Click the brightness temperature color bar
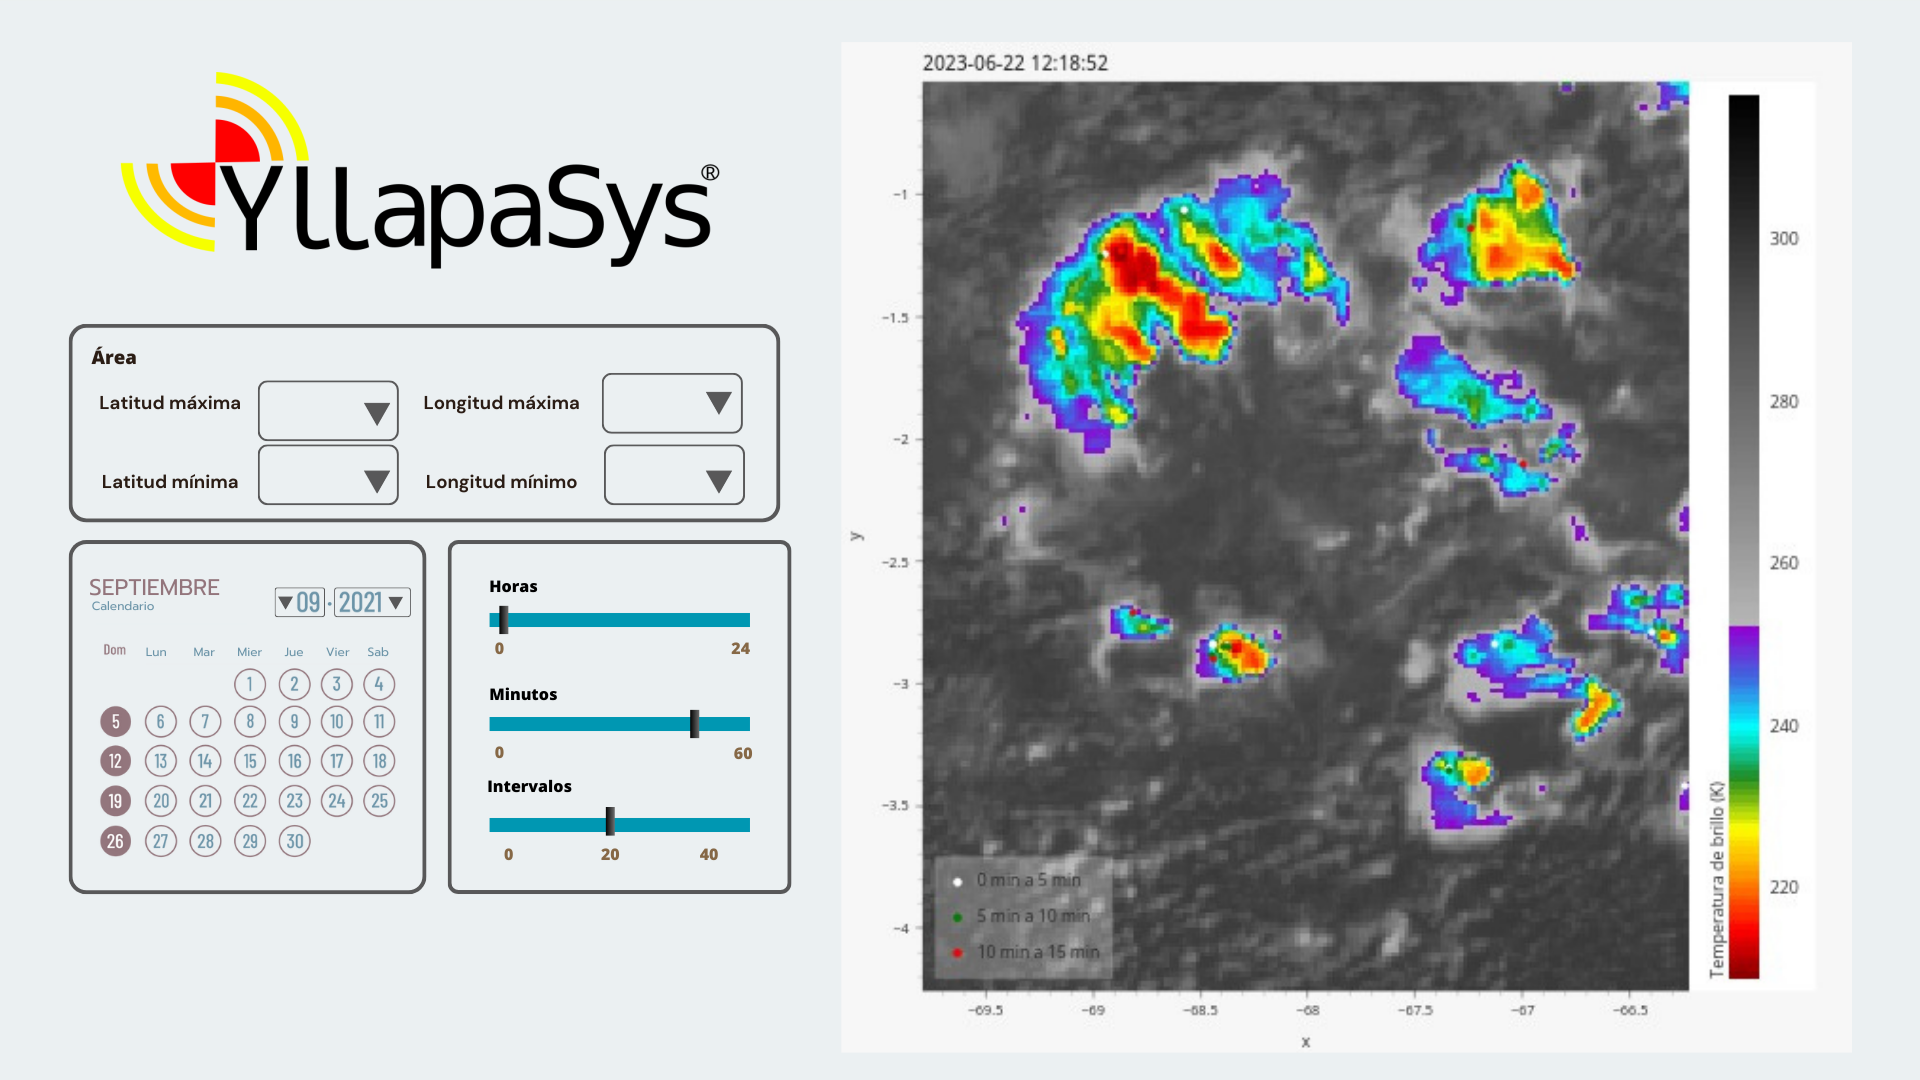The width and height of the screenshot is (1920, 1080). (1743, 536)
